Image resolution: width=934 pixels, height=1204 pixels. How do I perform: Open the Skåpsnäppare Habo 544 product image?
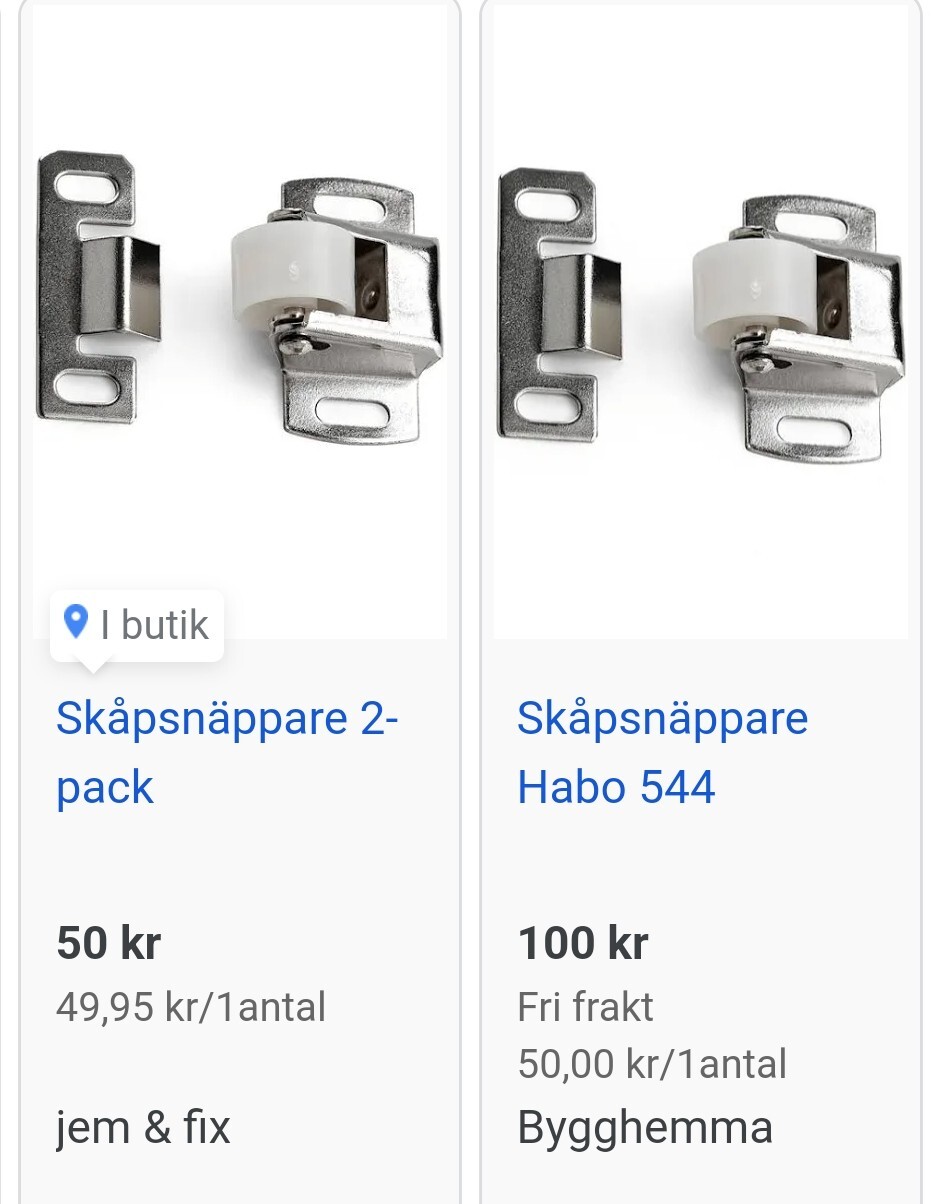point(701,319)
